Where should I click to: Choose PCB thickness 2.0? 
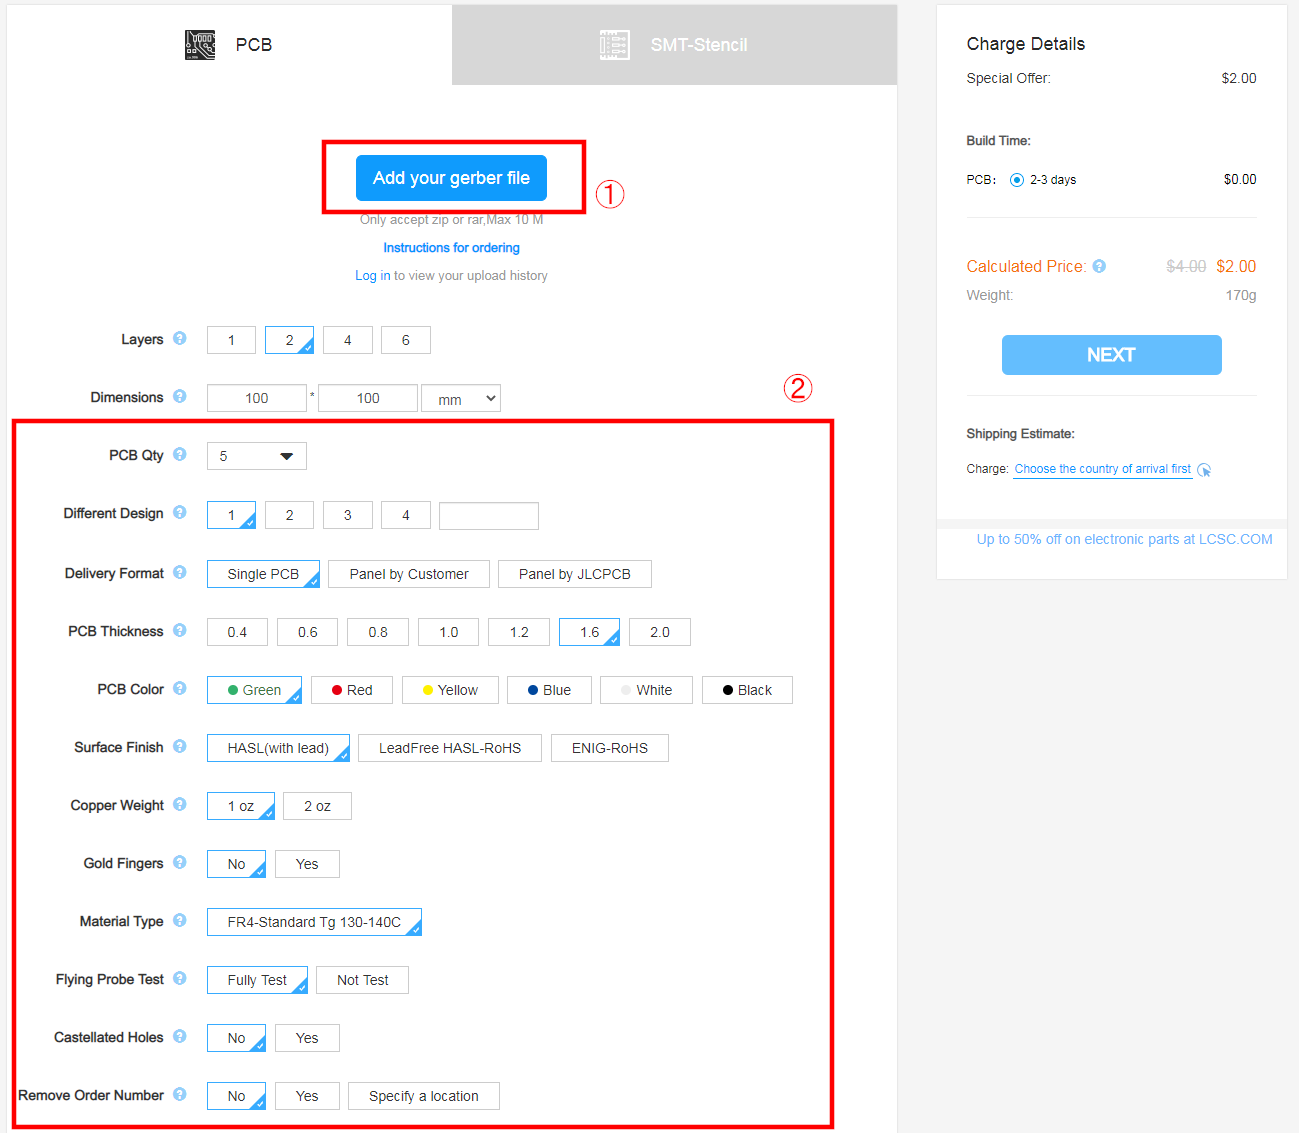[660, 632]
